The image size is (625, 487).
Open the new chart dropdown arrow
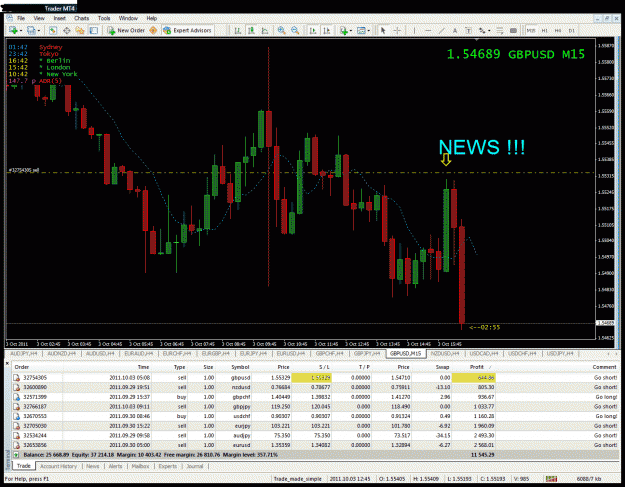tap(20, 31)
